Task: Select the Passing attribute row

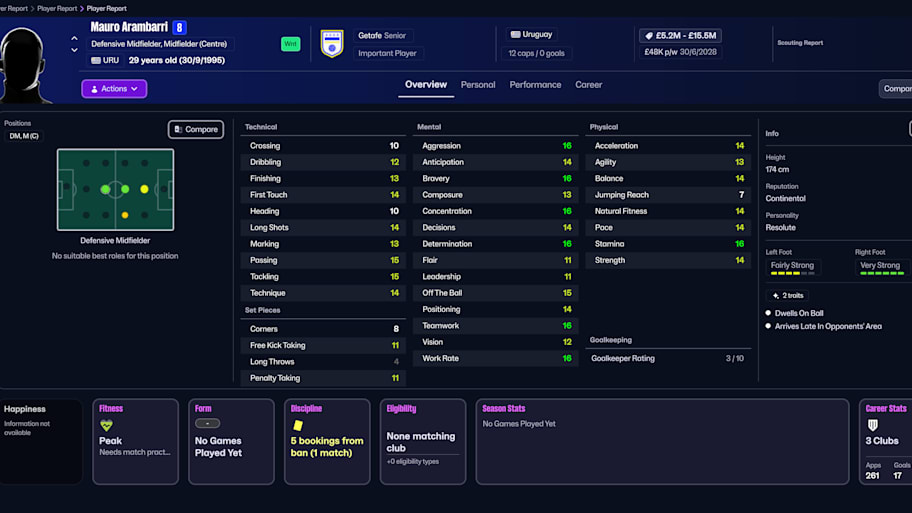Action: (x=323, y=261)
